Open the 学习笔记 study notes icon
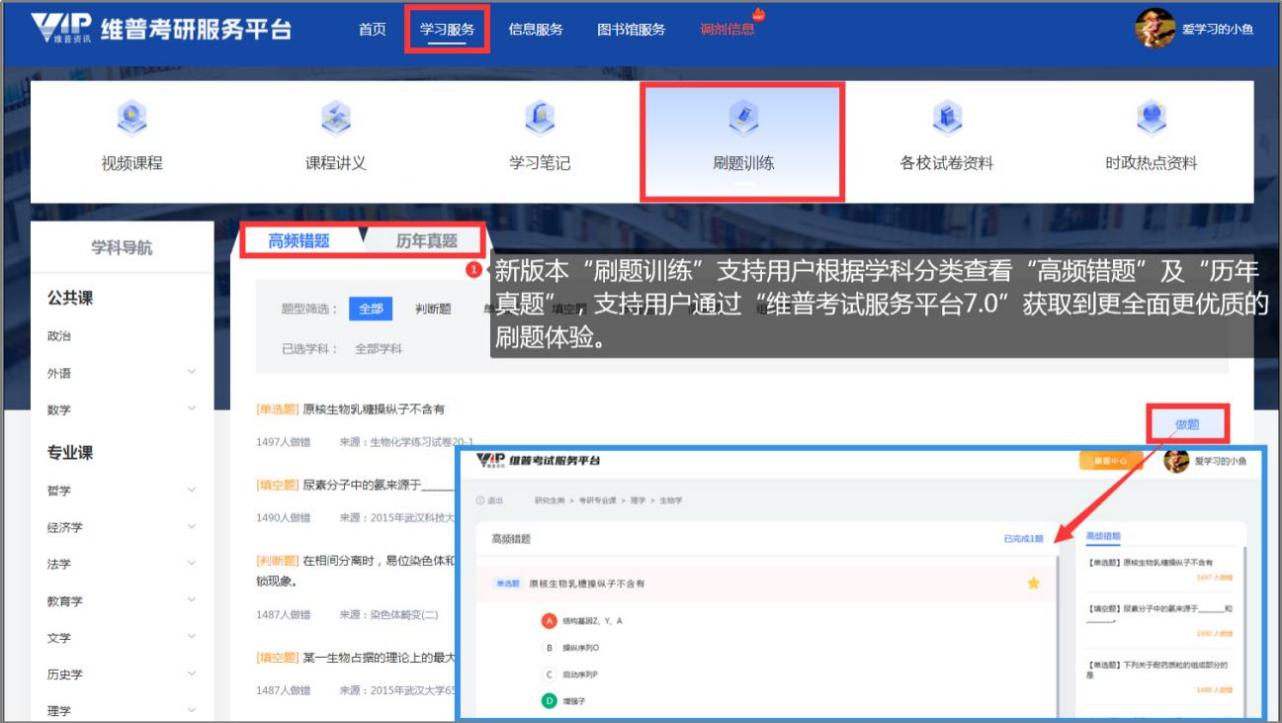 coord(540,120)
